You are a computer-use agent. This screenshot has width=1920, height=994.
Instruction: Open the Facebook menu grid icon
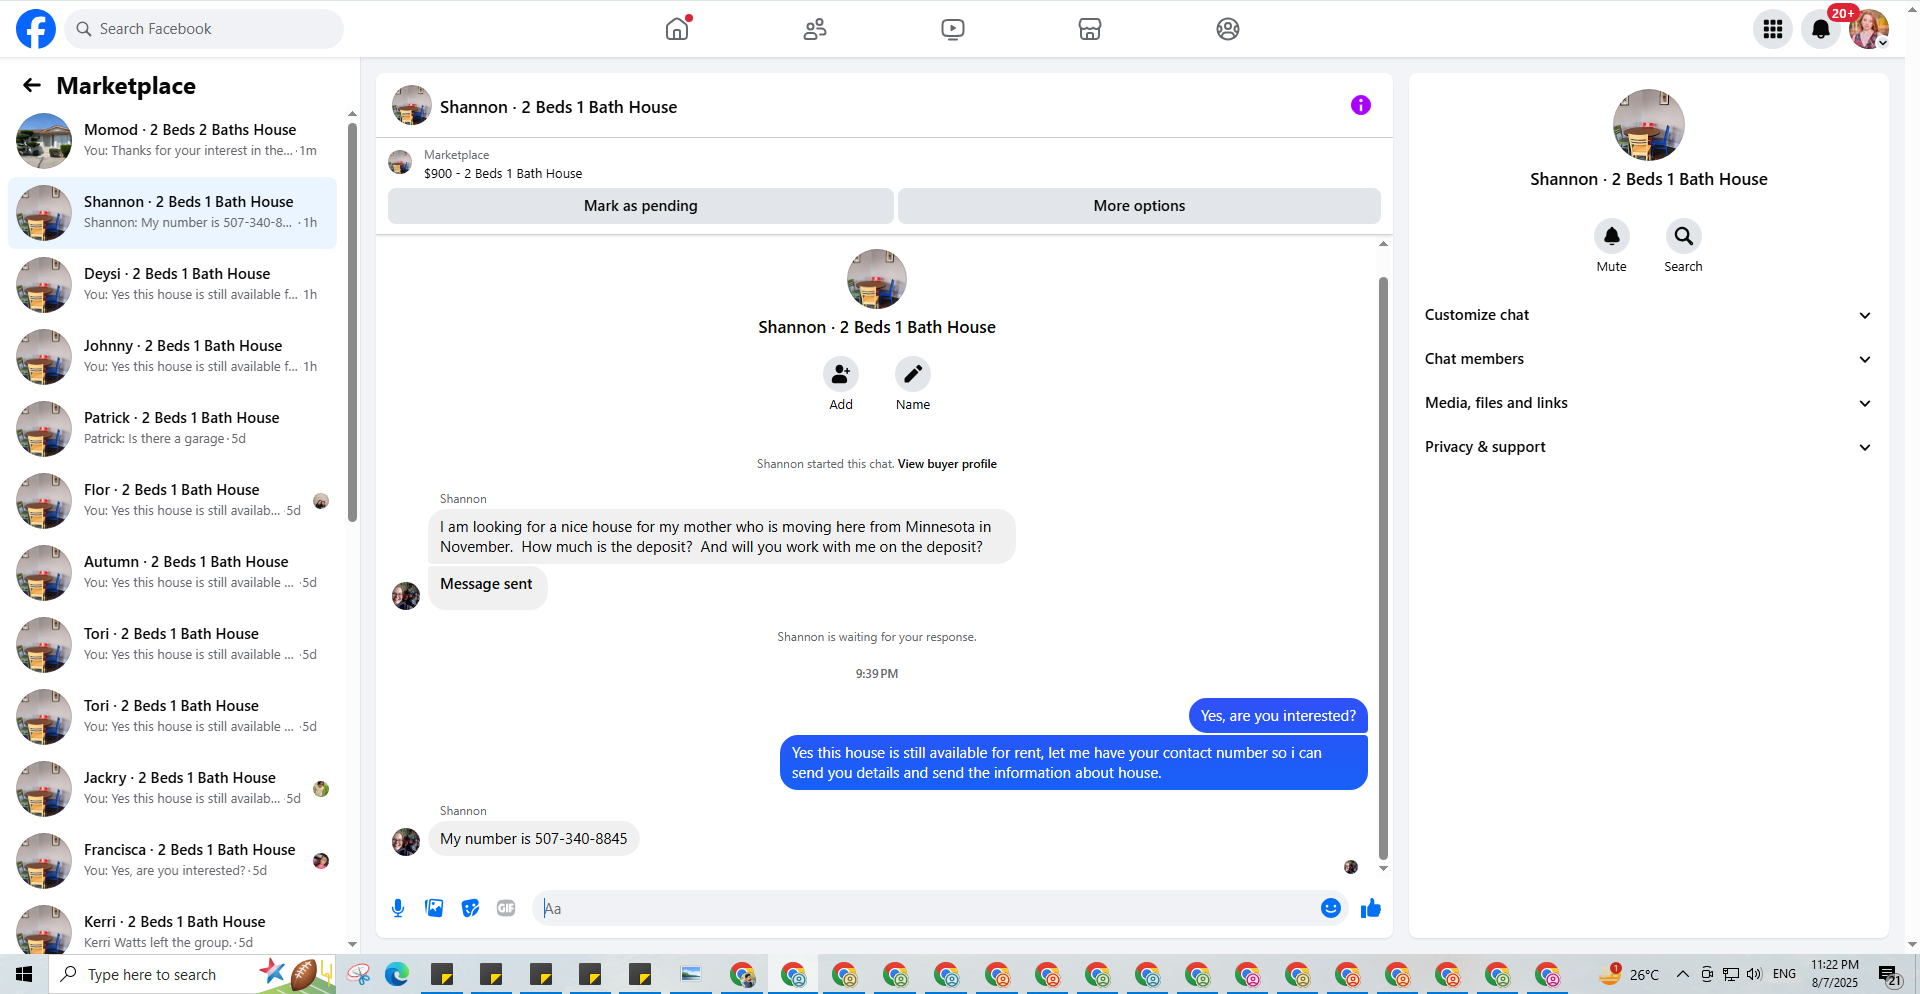click(1773, 29)
